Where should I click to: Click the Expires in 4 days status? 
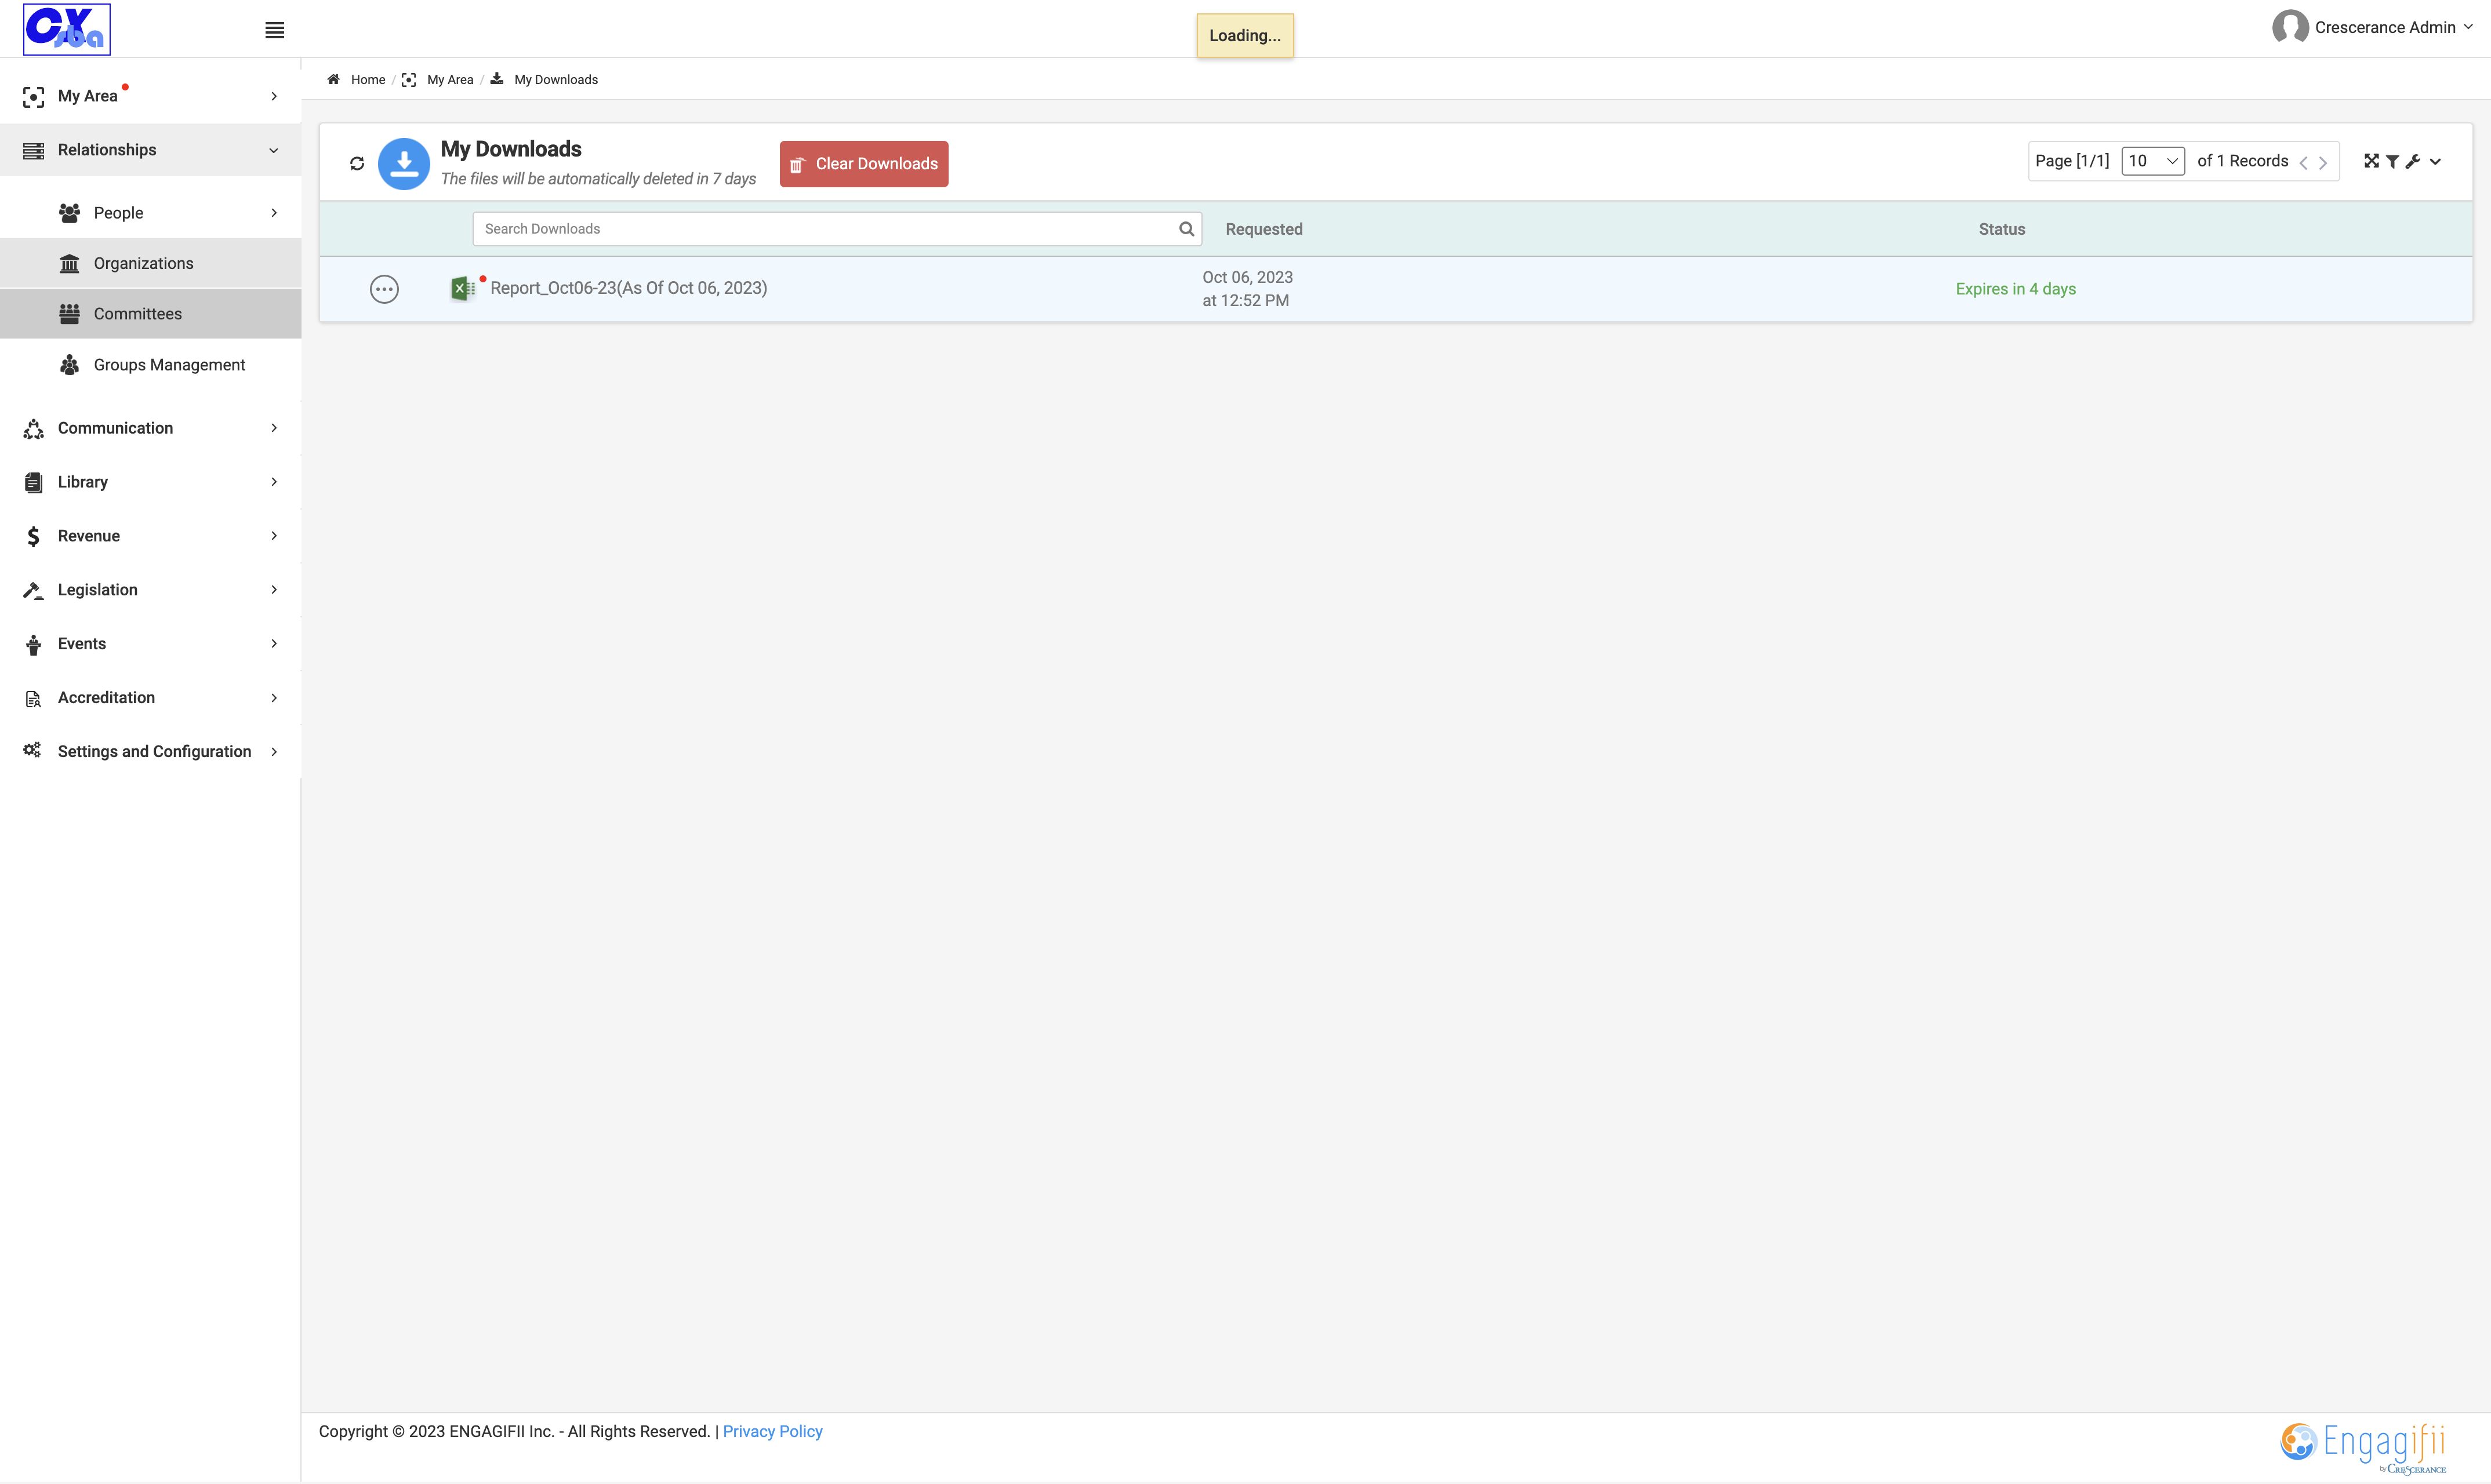(2016, 289)
